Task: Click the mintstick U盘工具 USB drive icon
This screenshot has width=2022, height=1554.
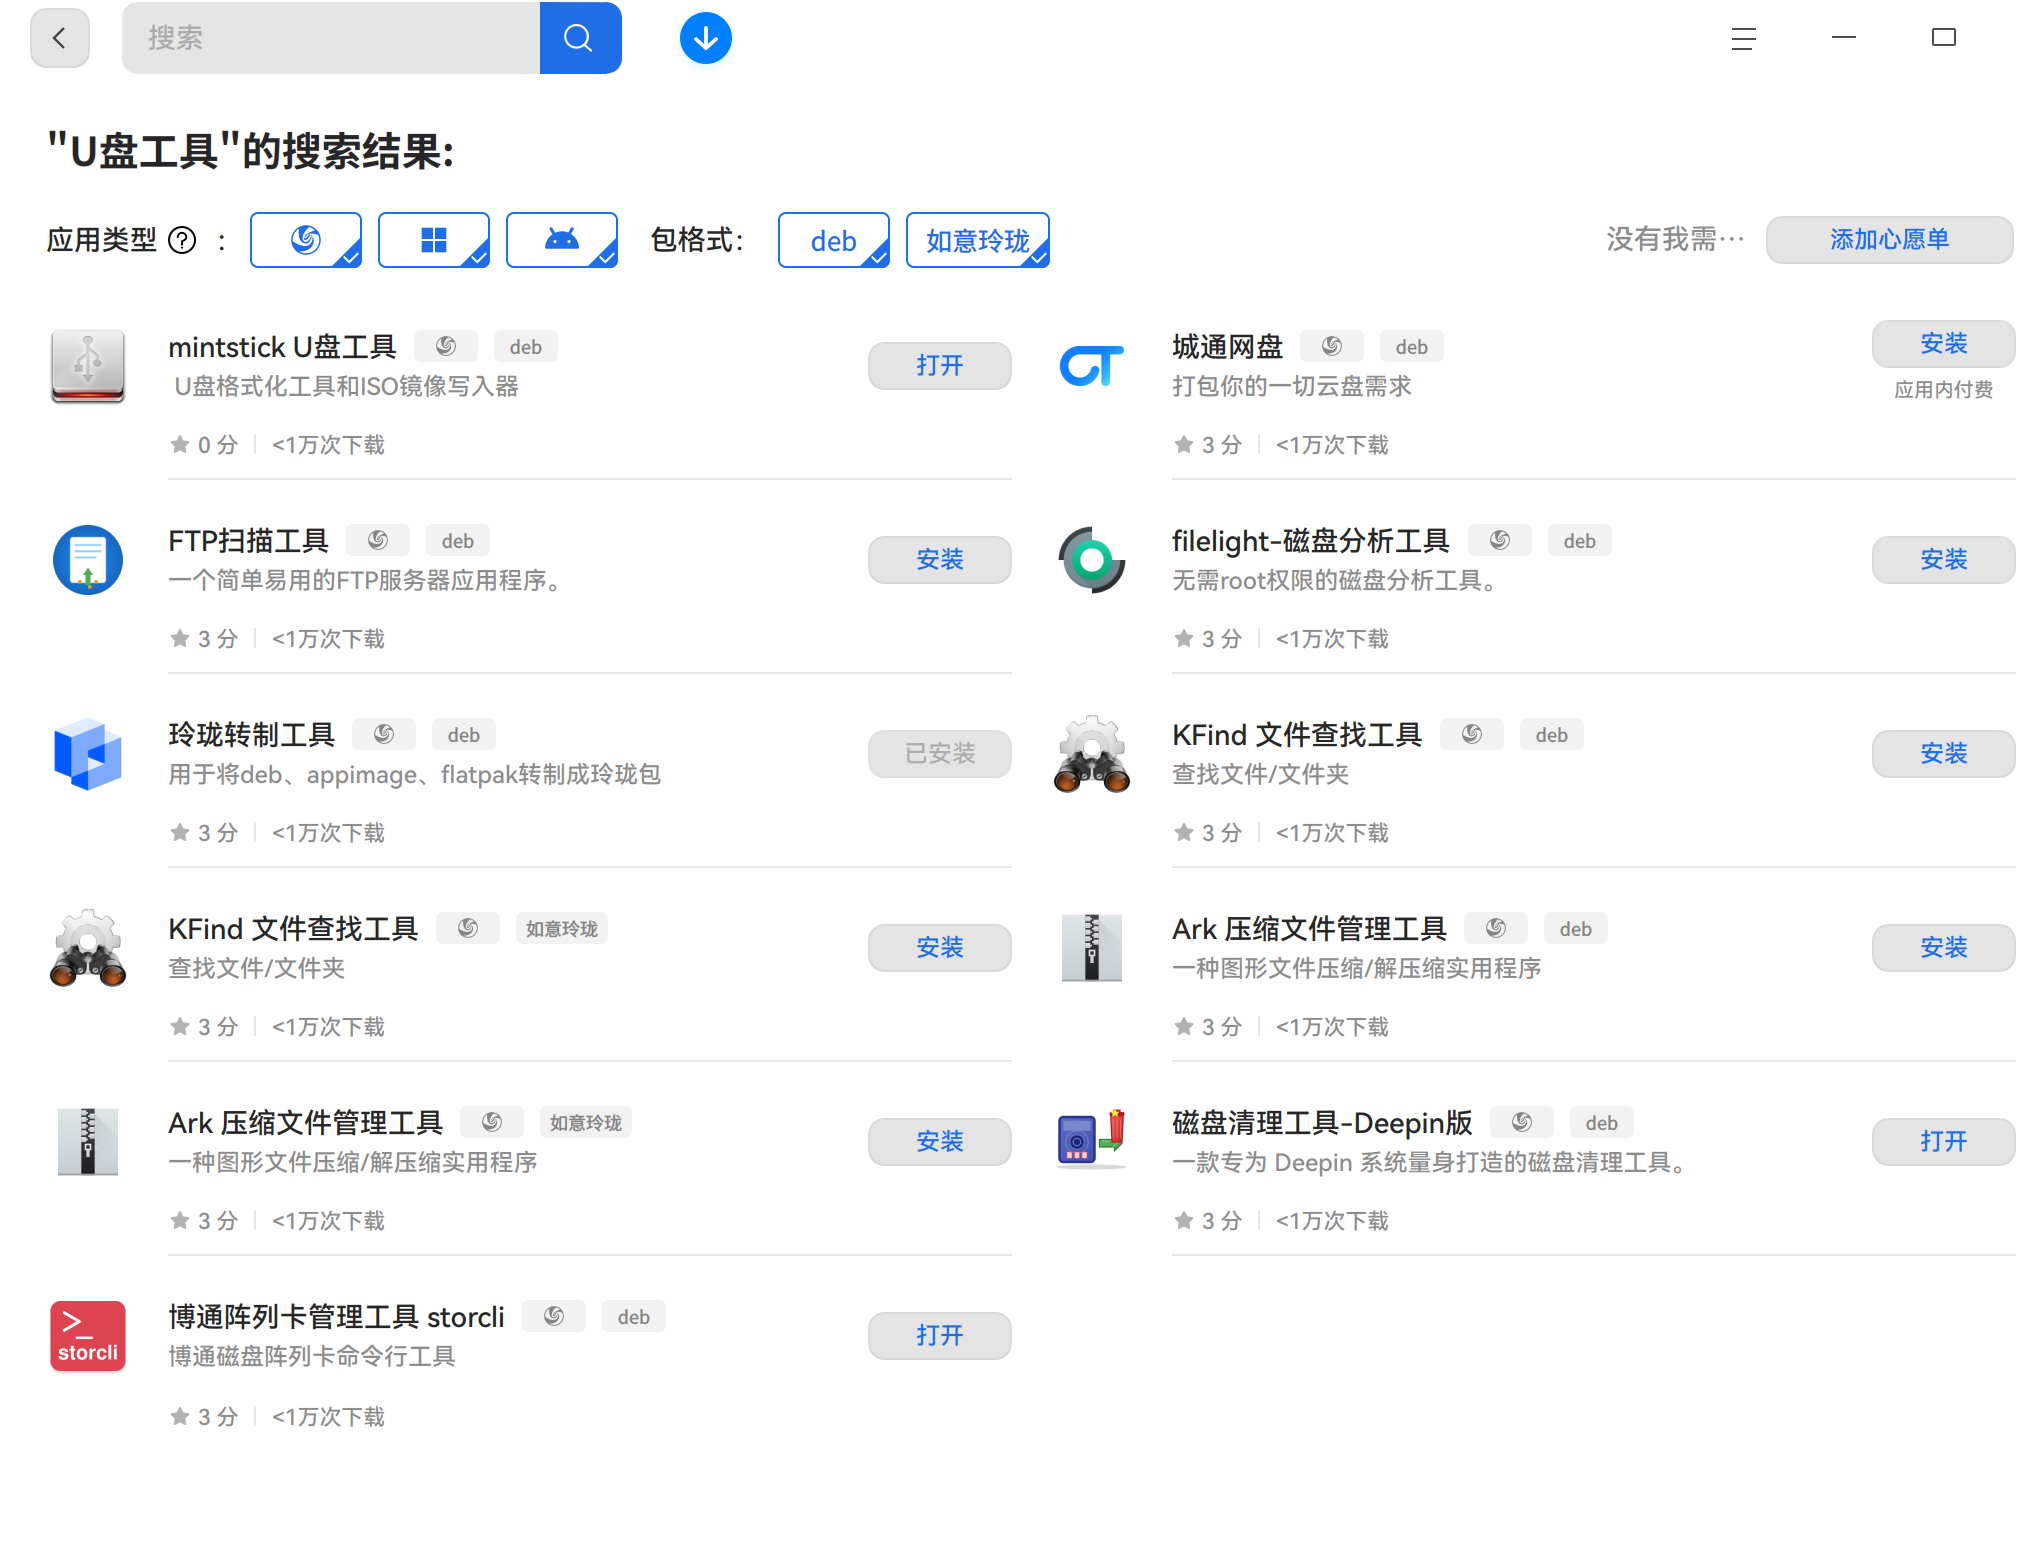Action: click(x=87, y=367)
